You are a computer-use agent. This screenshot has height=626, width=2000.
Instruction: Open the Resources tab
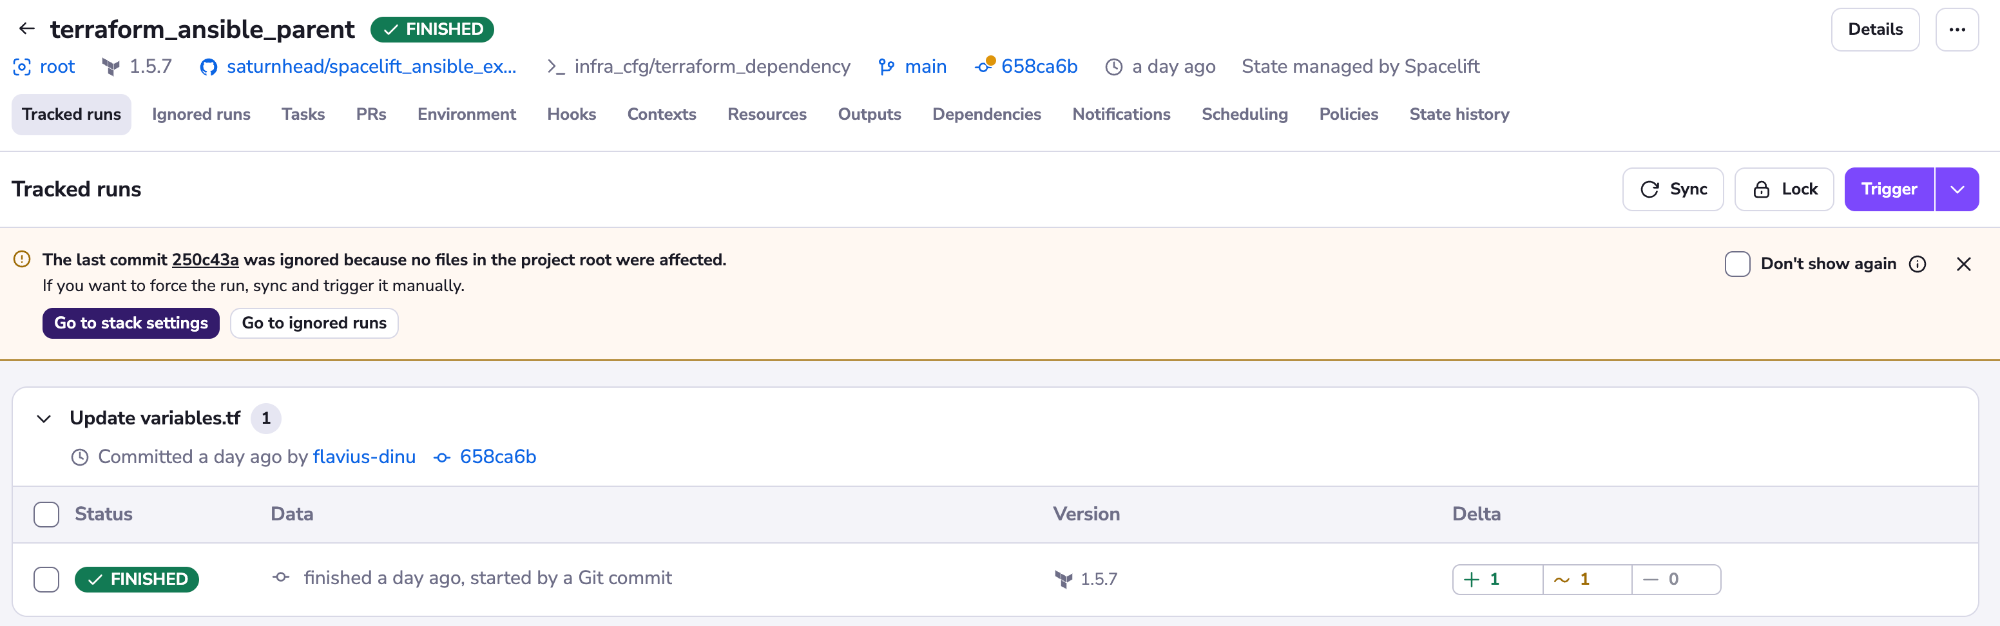[767, 114]
